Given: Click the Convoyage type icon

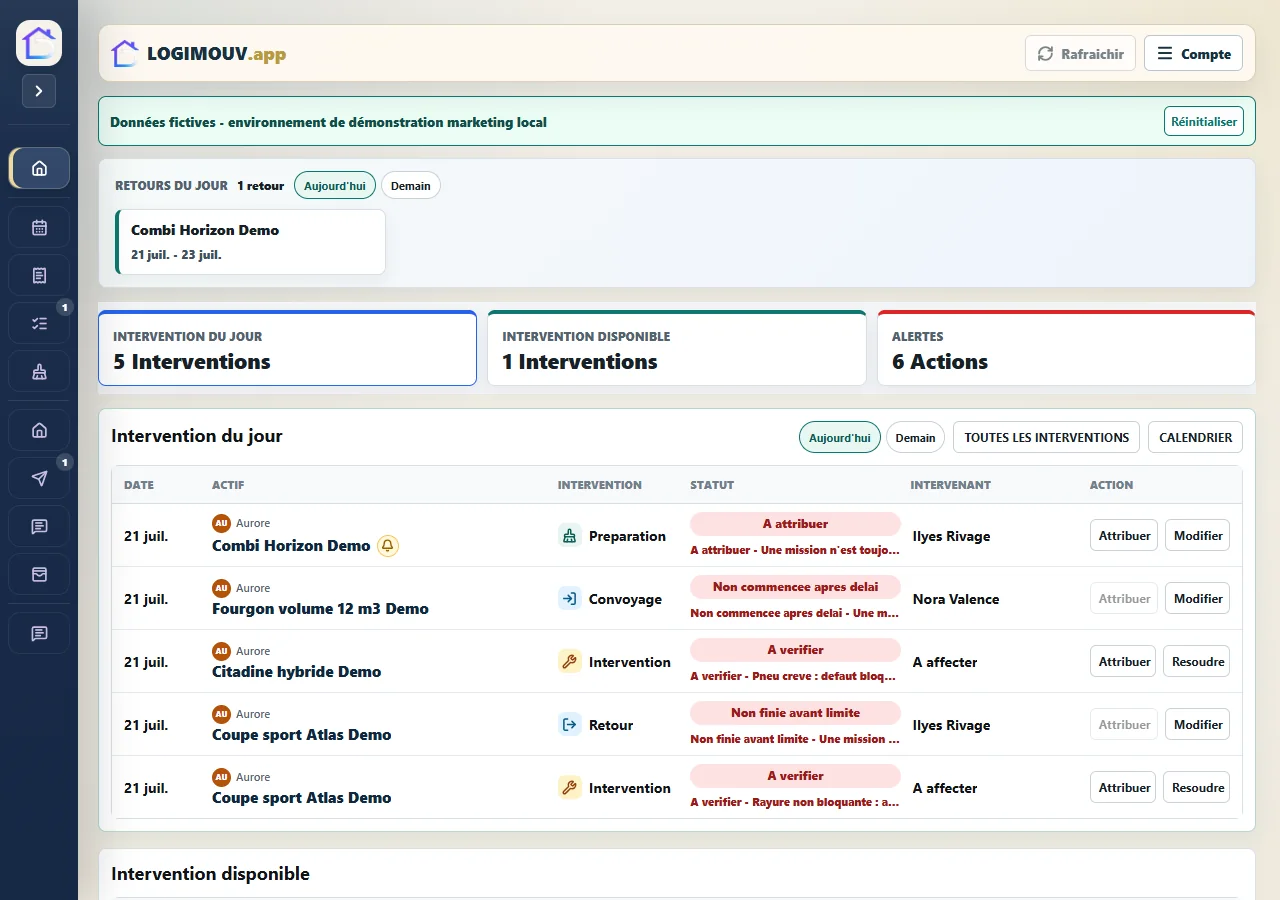Looking at the screenshot, I should pyautogui.click(x=570, y=599).
